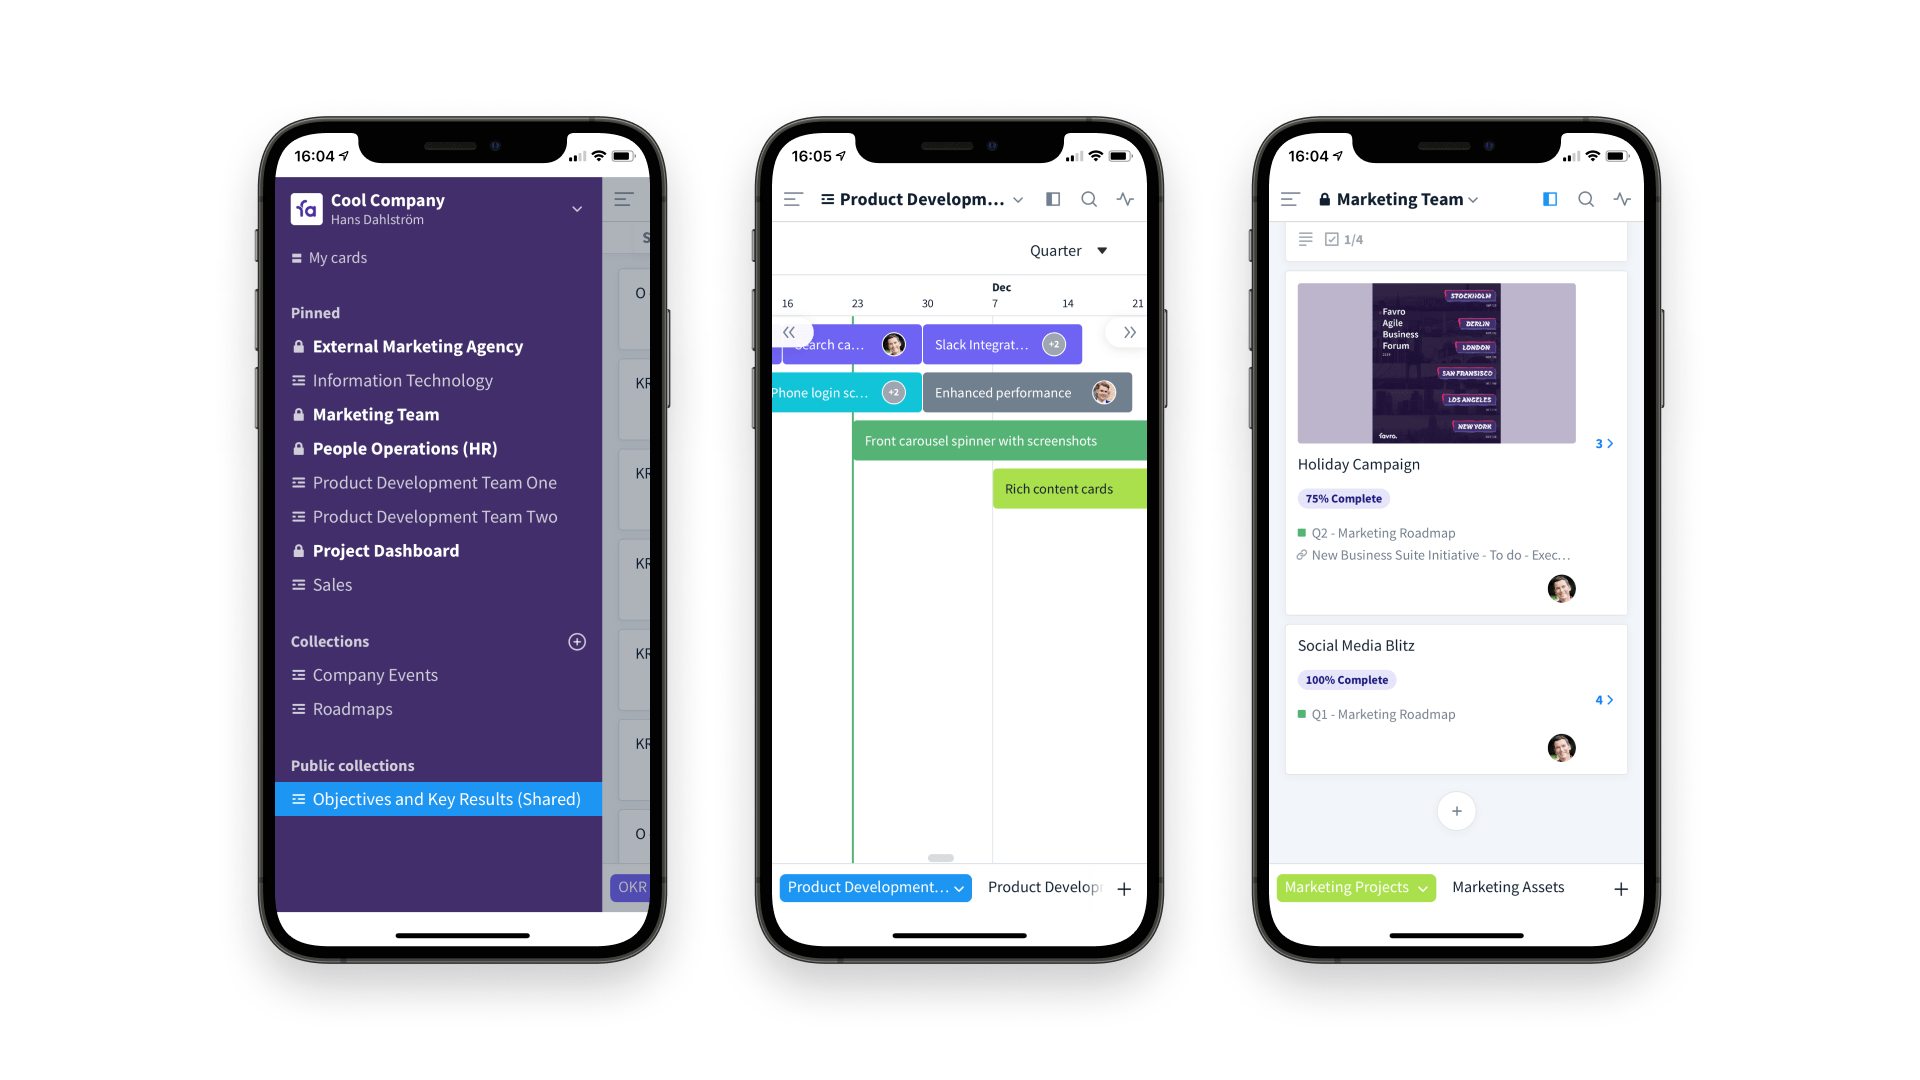The width and height of the screenshot is (1920, 1080).
Task: Click the board view icon on Marketing Team header
Action: 1549,199
